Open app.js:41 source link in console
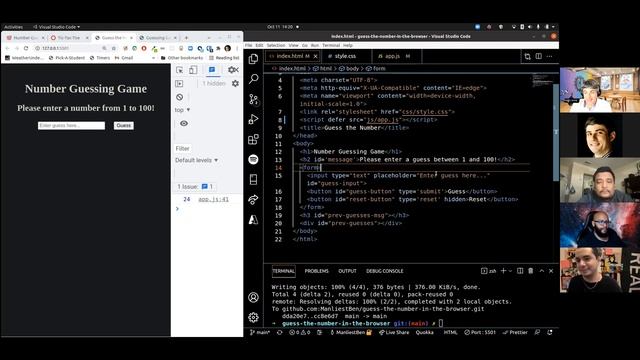The width and height of the screenshot is (640, 360). click(213, 199)
